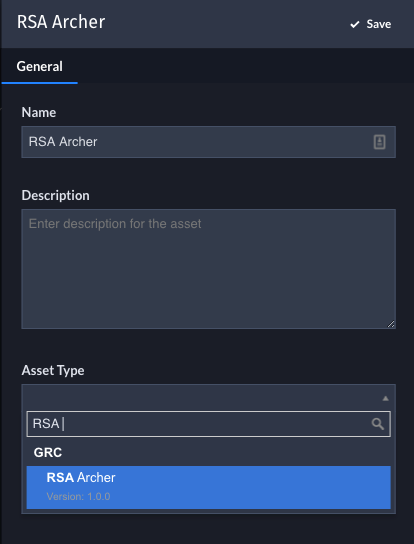
Task: Click the Description box resize grip
Action: click(391, 324)
